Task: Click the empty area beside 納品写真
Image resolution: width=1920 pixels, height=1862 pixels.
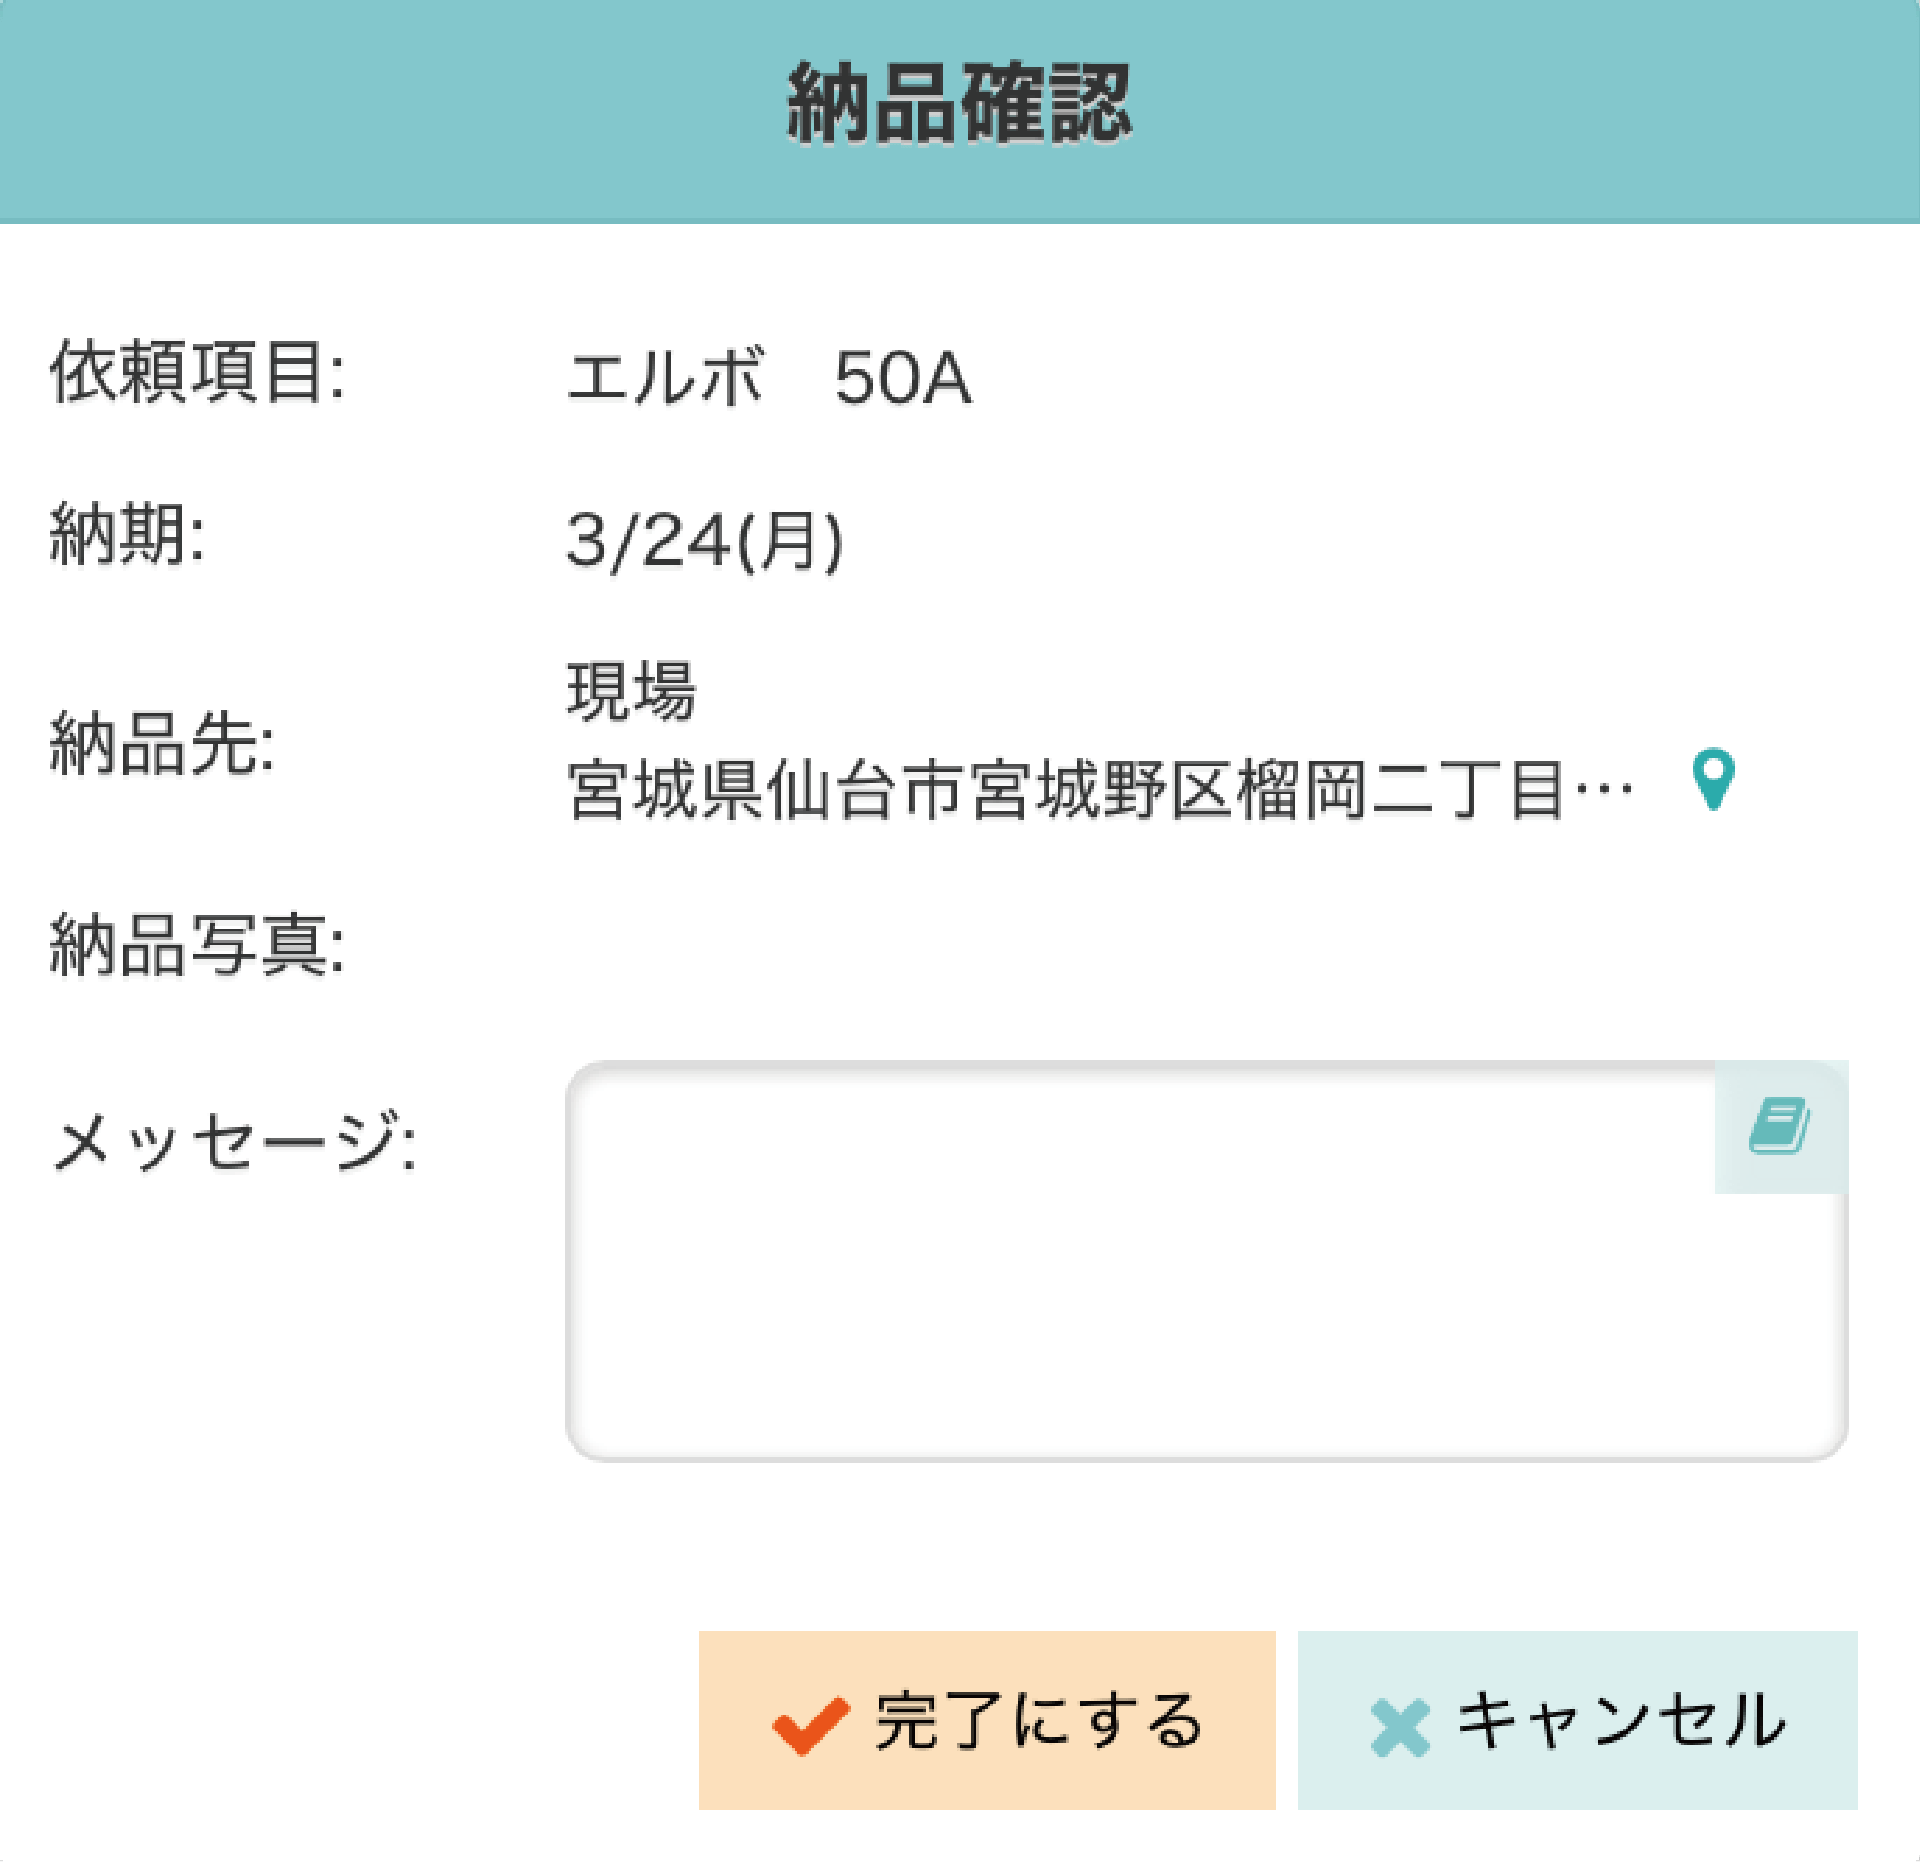Action: click(1206, 945)
